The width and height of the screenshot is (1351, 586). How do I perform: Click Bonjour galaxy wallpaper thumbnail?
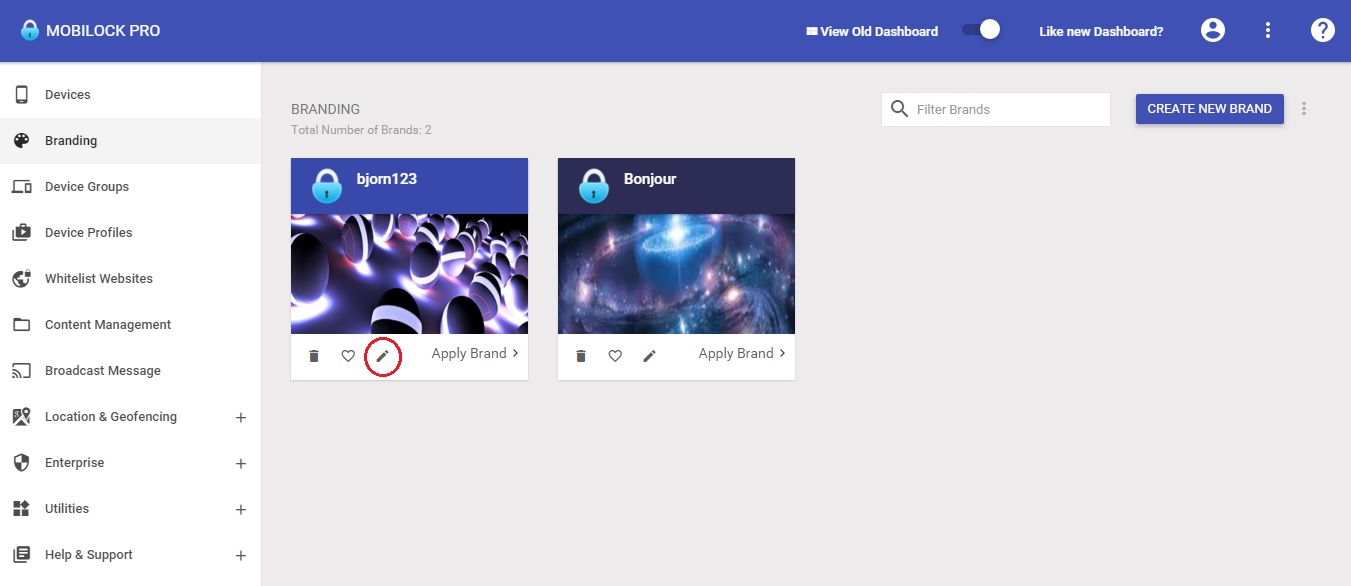(676, 274)
